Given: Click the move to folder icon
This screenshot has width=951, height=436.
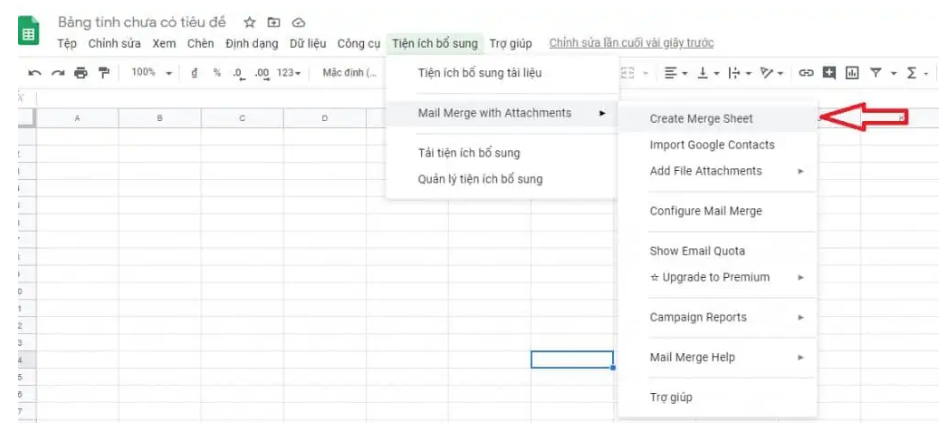Looking at the screenshot, I should tap(273, 22).
